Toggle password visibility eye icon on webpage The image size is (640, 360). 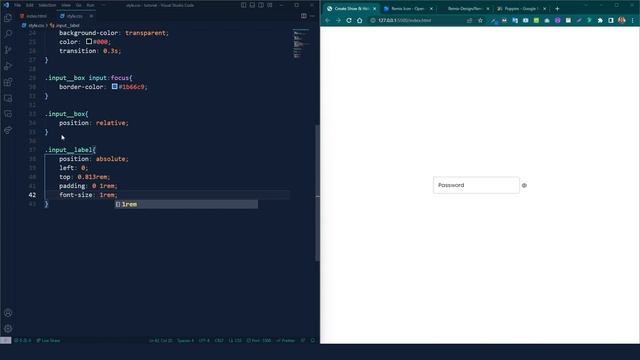524,185
